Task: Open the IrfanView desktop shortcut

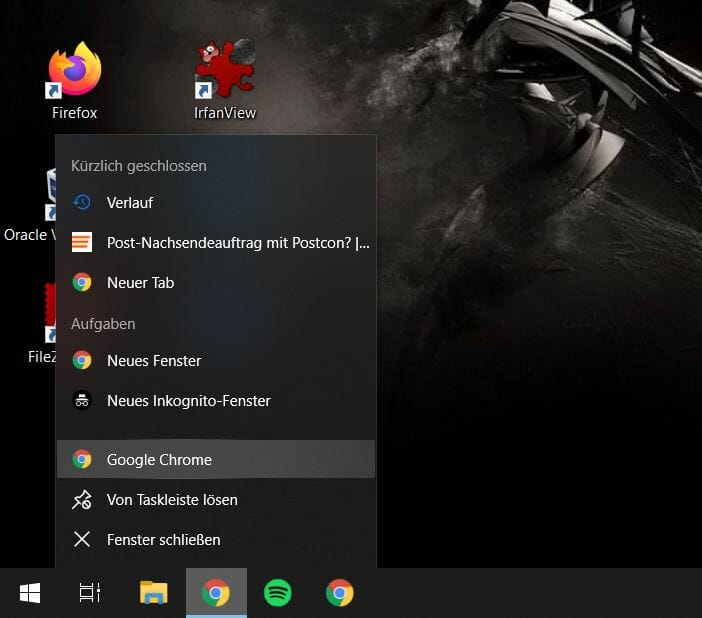Action: [225, 81]
